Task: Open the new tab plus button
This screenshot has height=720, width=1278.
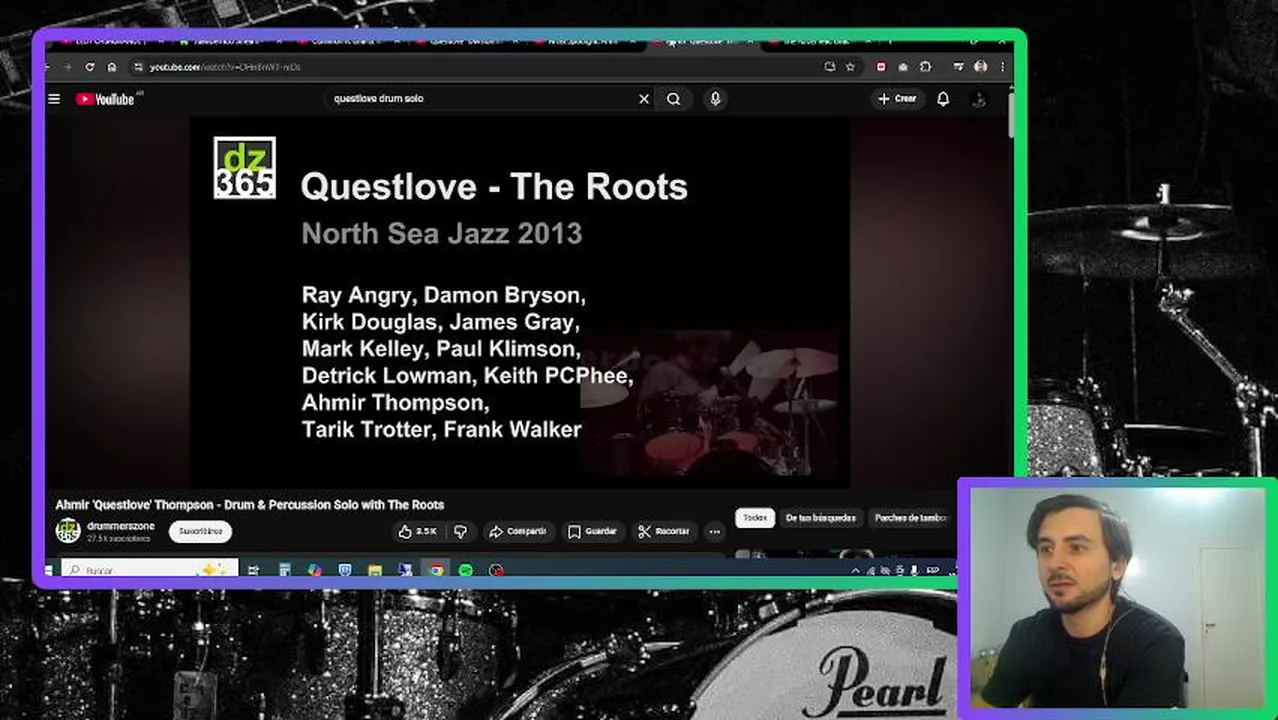Action: point(890,41)
